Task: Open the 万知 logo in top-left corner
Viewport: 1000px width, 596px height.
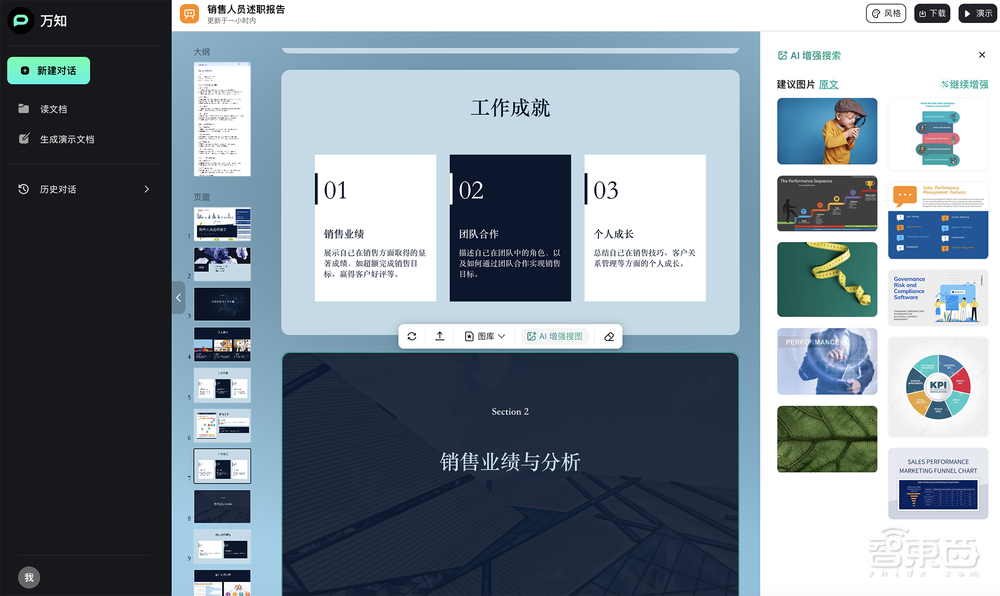Action: click(37, 21)
